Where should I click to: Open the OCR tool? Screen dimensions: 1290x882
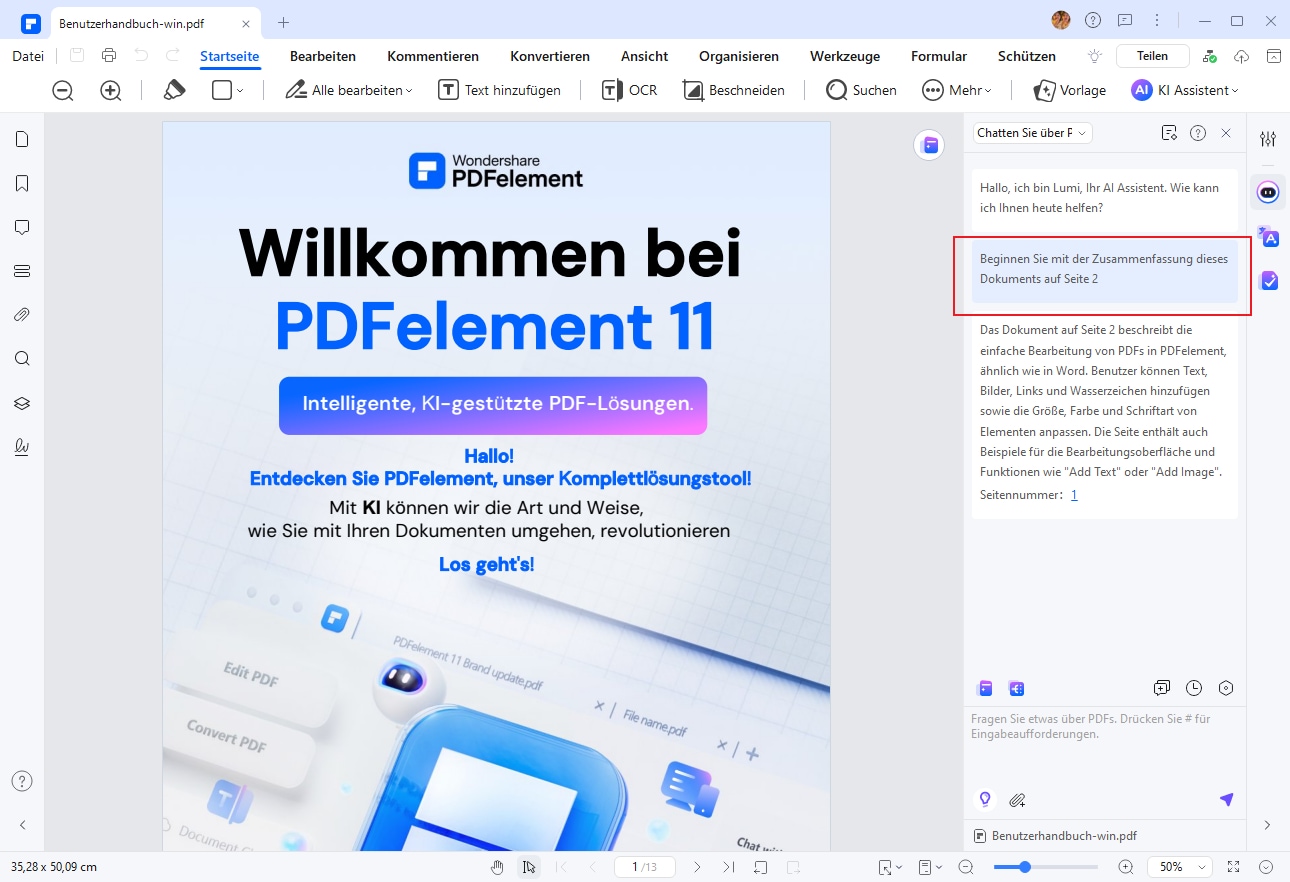coord(629,90)
